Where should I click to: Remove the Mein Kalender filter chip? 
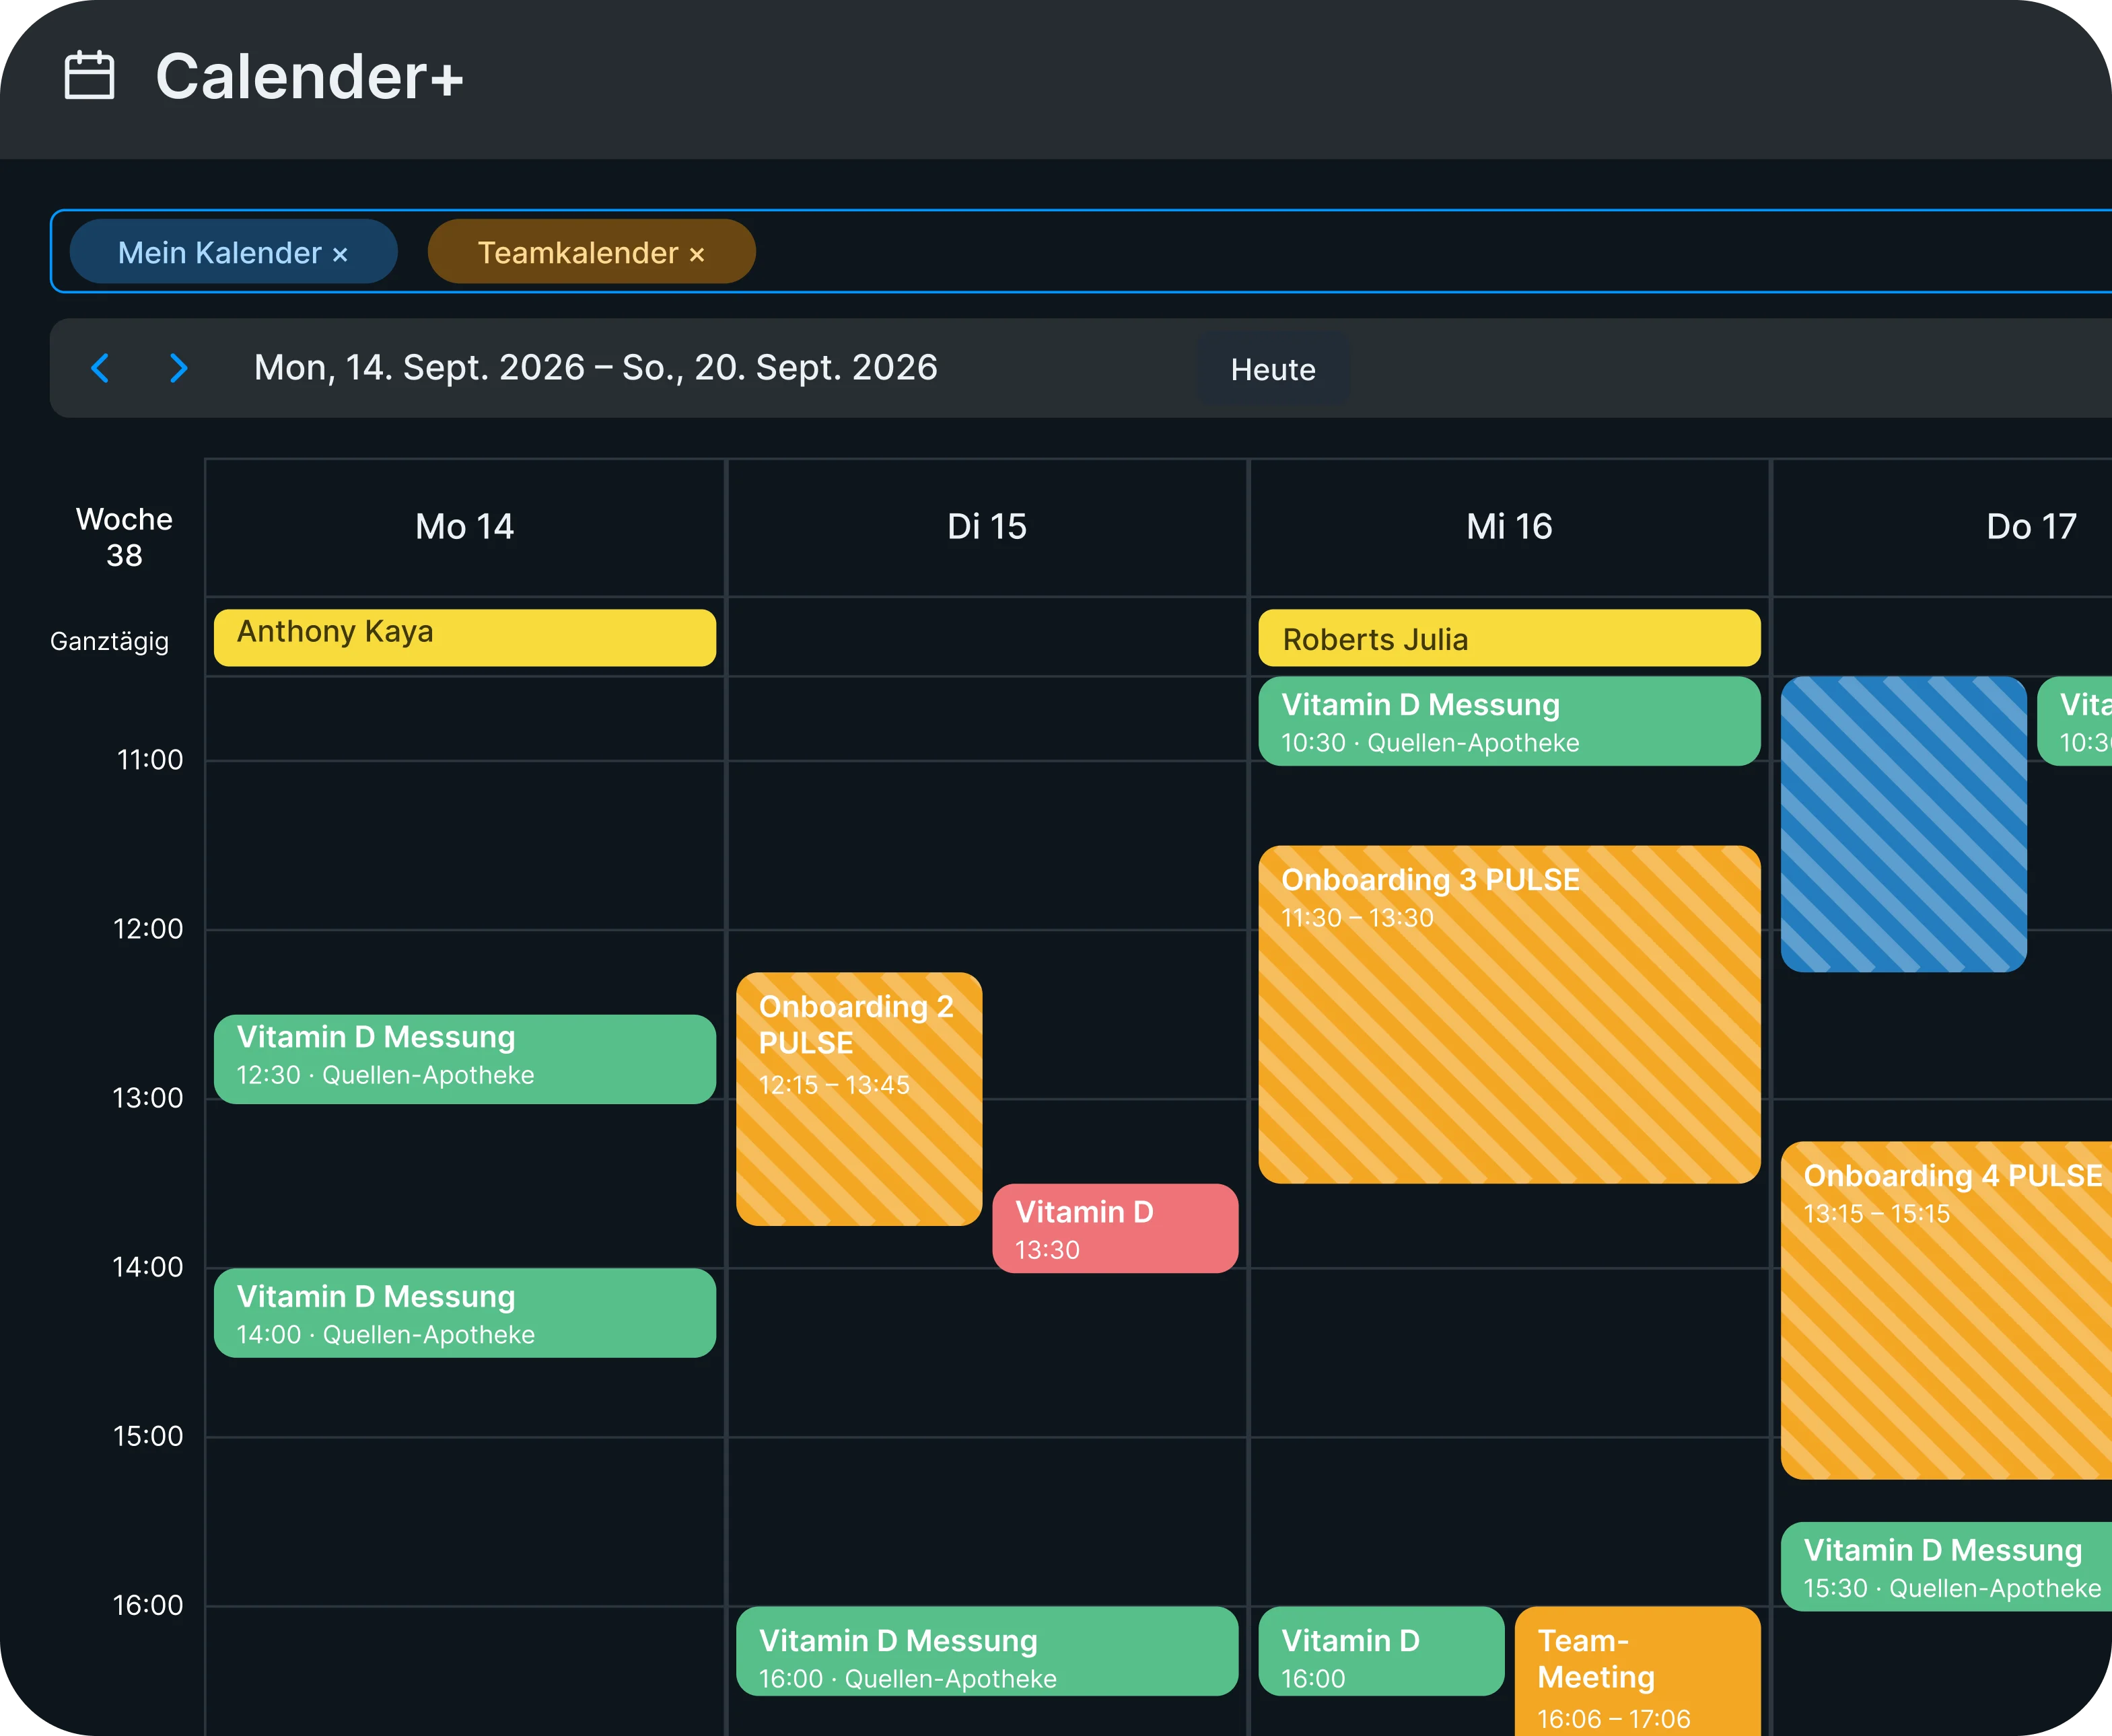[x=340, y=254]
